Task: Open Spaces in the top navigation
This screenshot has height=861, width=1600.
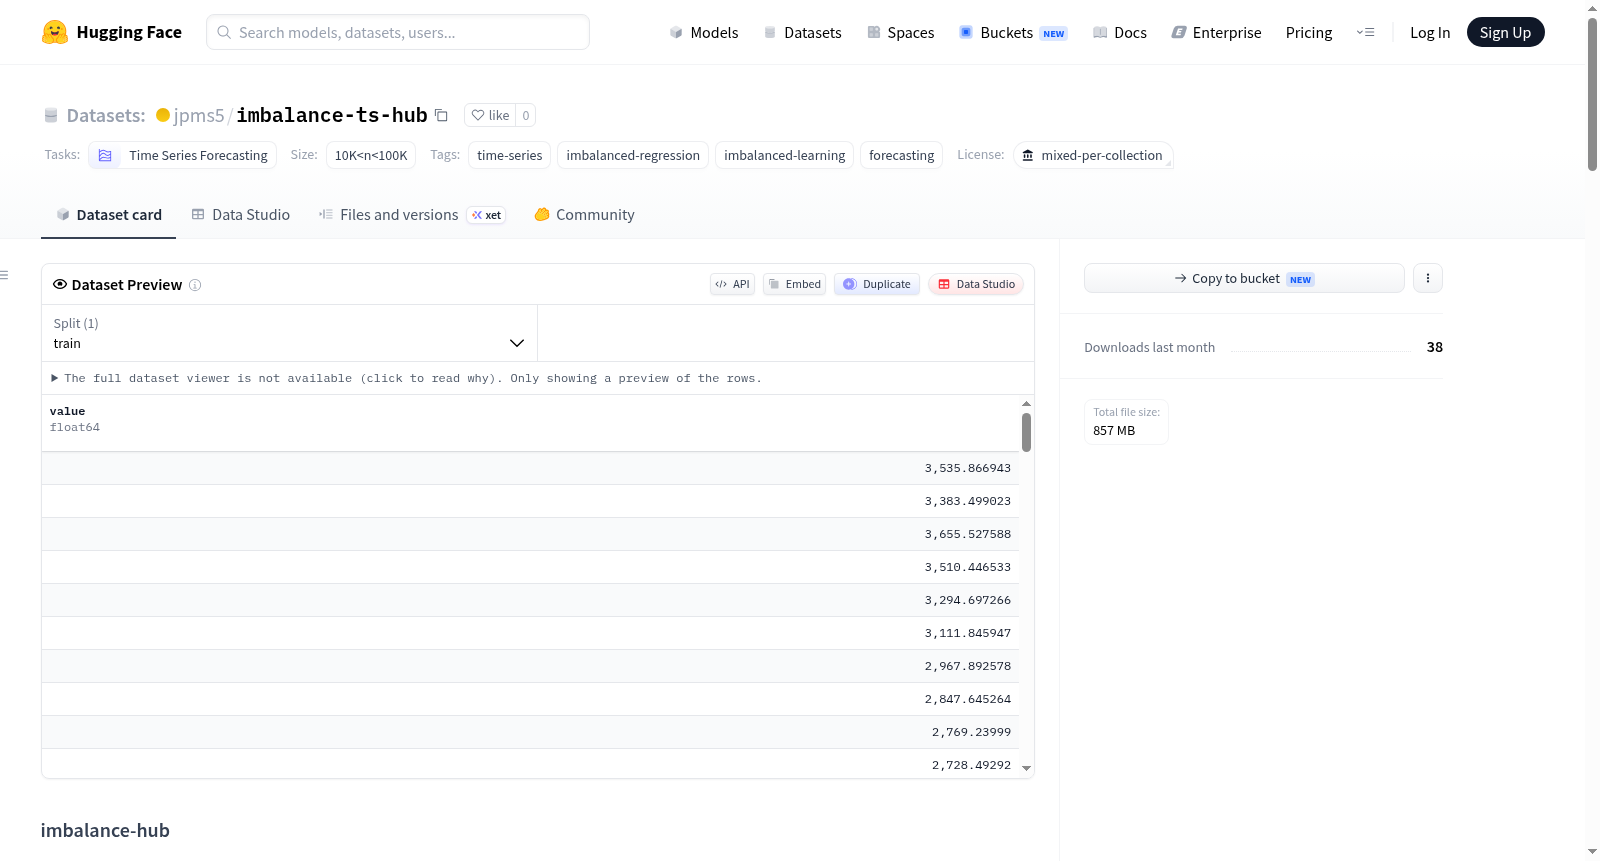Action: tap(900, 32)
